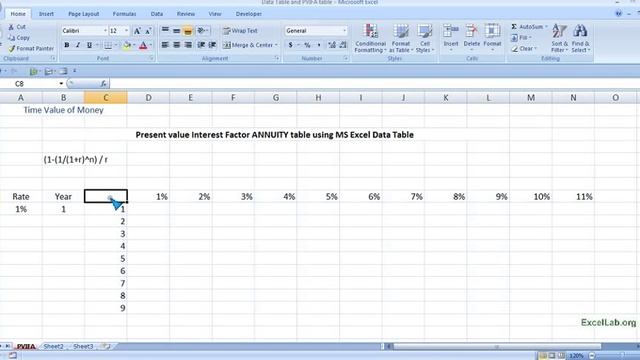Viewport: 640px width, 360px height.
Task: Click the Wrap Text button
Action: click(x=240, y=31)
